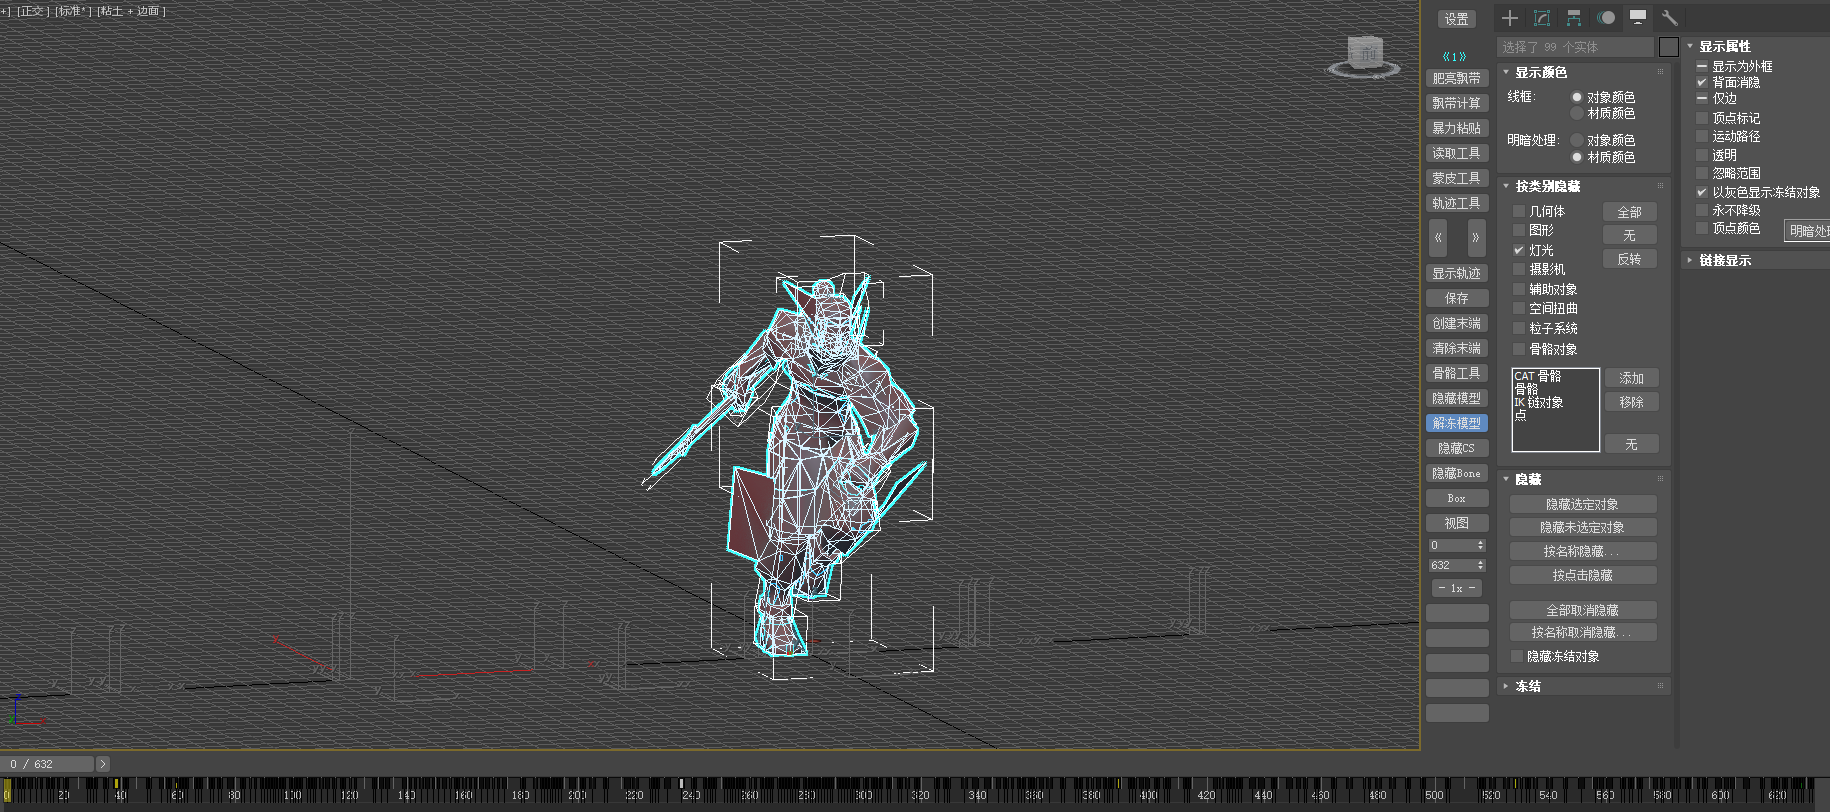Toggle the 骨骼对象 checkbox
Viewport: 1830px width, 812px height.
pos(1519,349)
